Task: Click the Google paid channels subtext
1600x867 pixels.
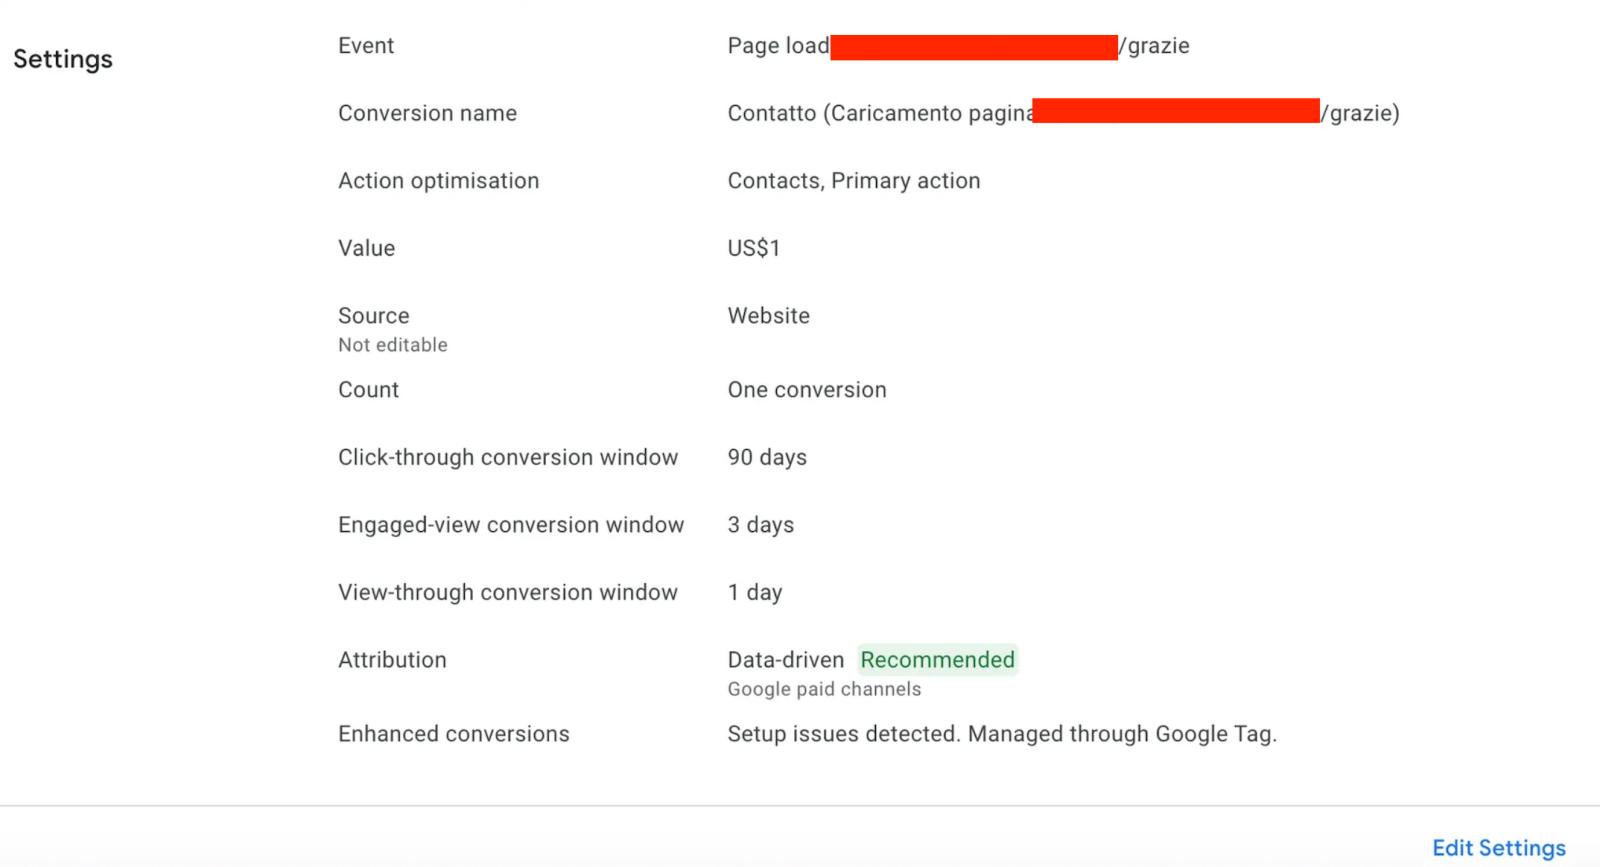Action: pyautogui.click(x=824, y=689)
